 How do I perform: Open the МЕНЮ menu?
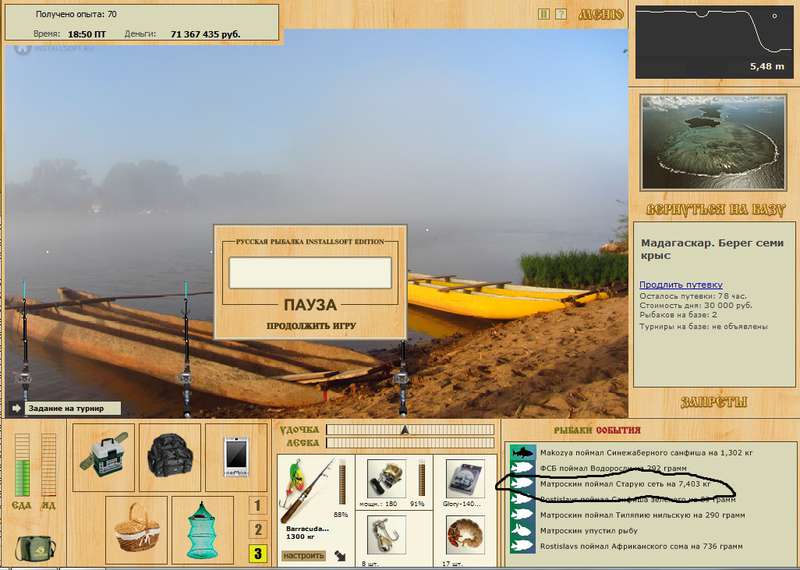[601, 14]
